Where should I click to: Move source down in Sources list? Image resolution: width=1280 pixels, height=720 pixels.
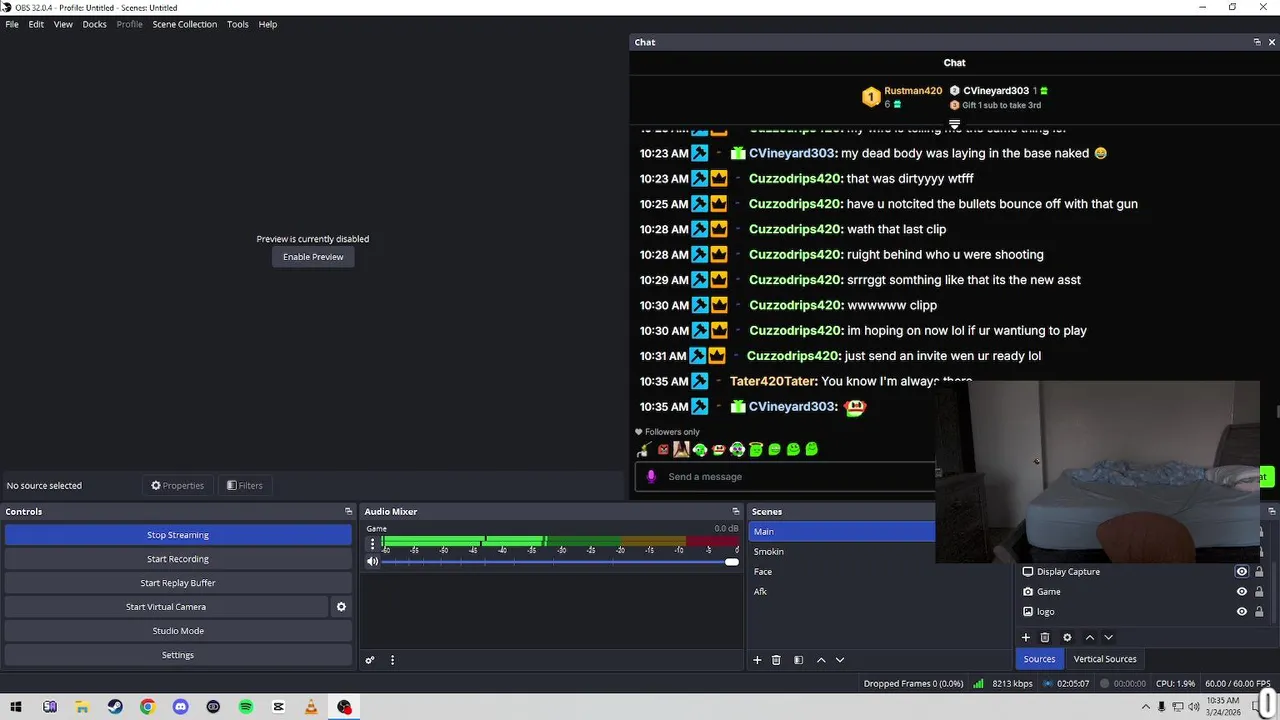point(1108,637)
